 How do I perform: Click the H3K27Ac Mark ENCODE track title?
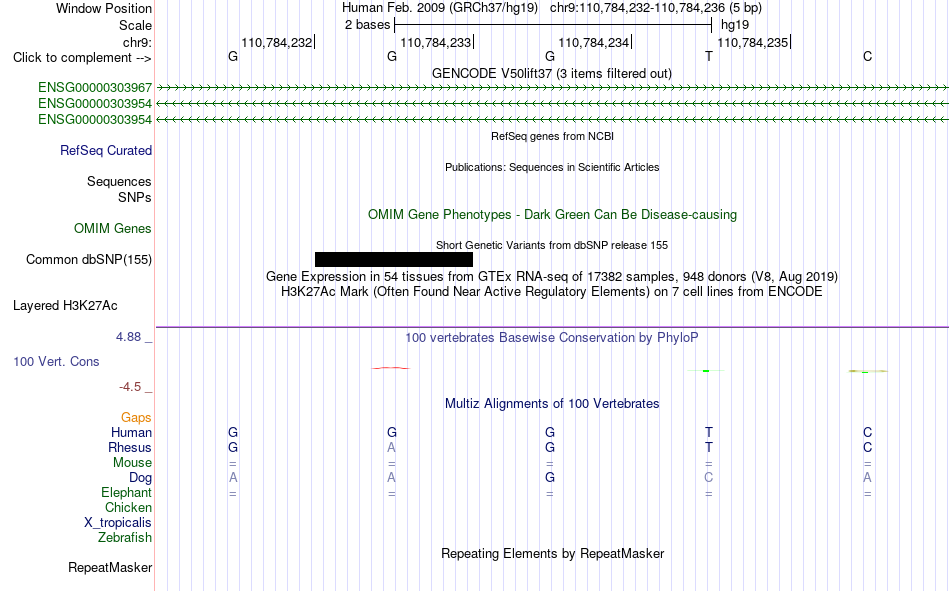tap(552, 292)
